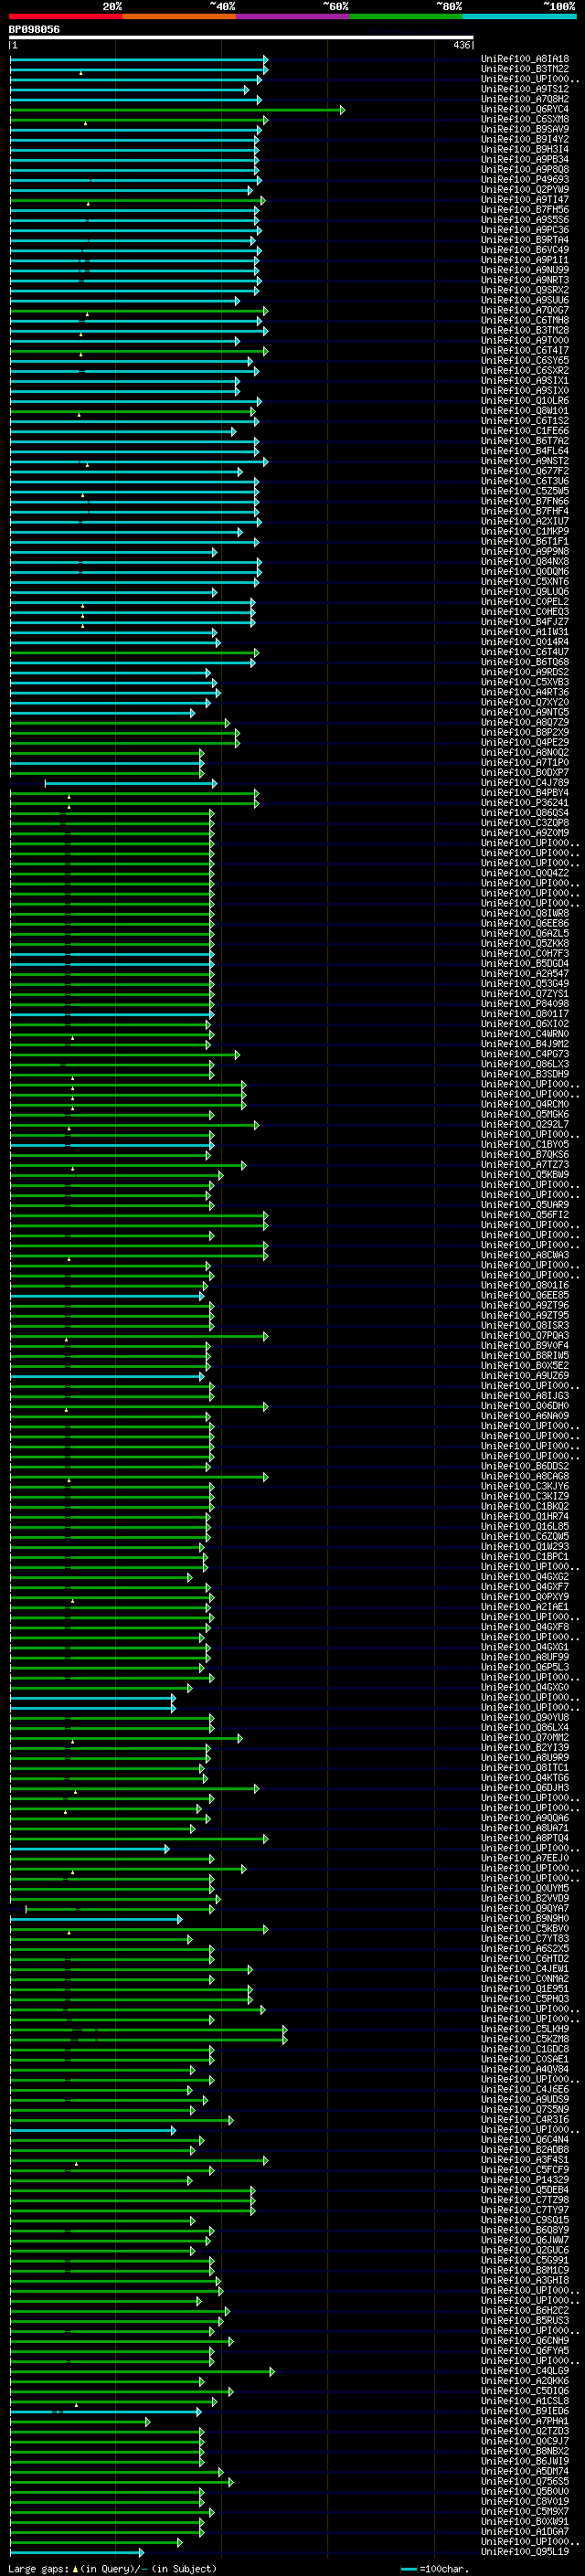Select entry UniRef100_B9H3I4

[x=525, y=149]
